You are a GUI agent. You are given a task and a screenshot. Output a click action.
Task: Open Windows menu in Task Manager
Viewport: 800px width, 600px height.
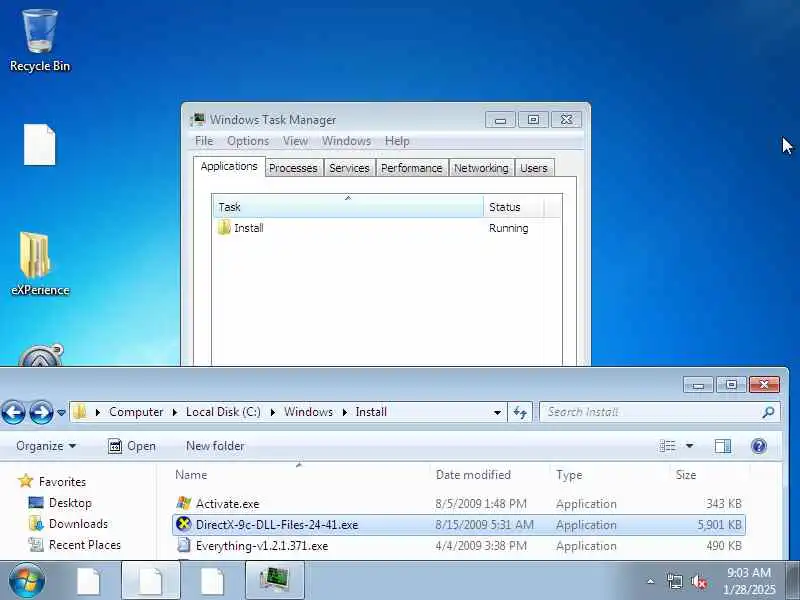(x=346, y=141)
